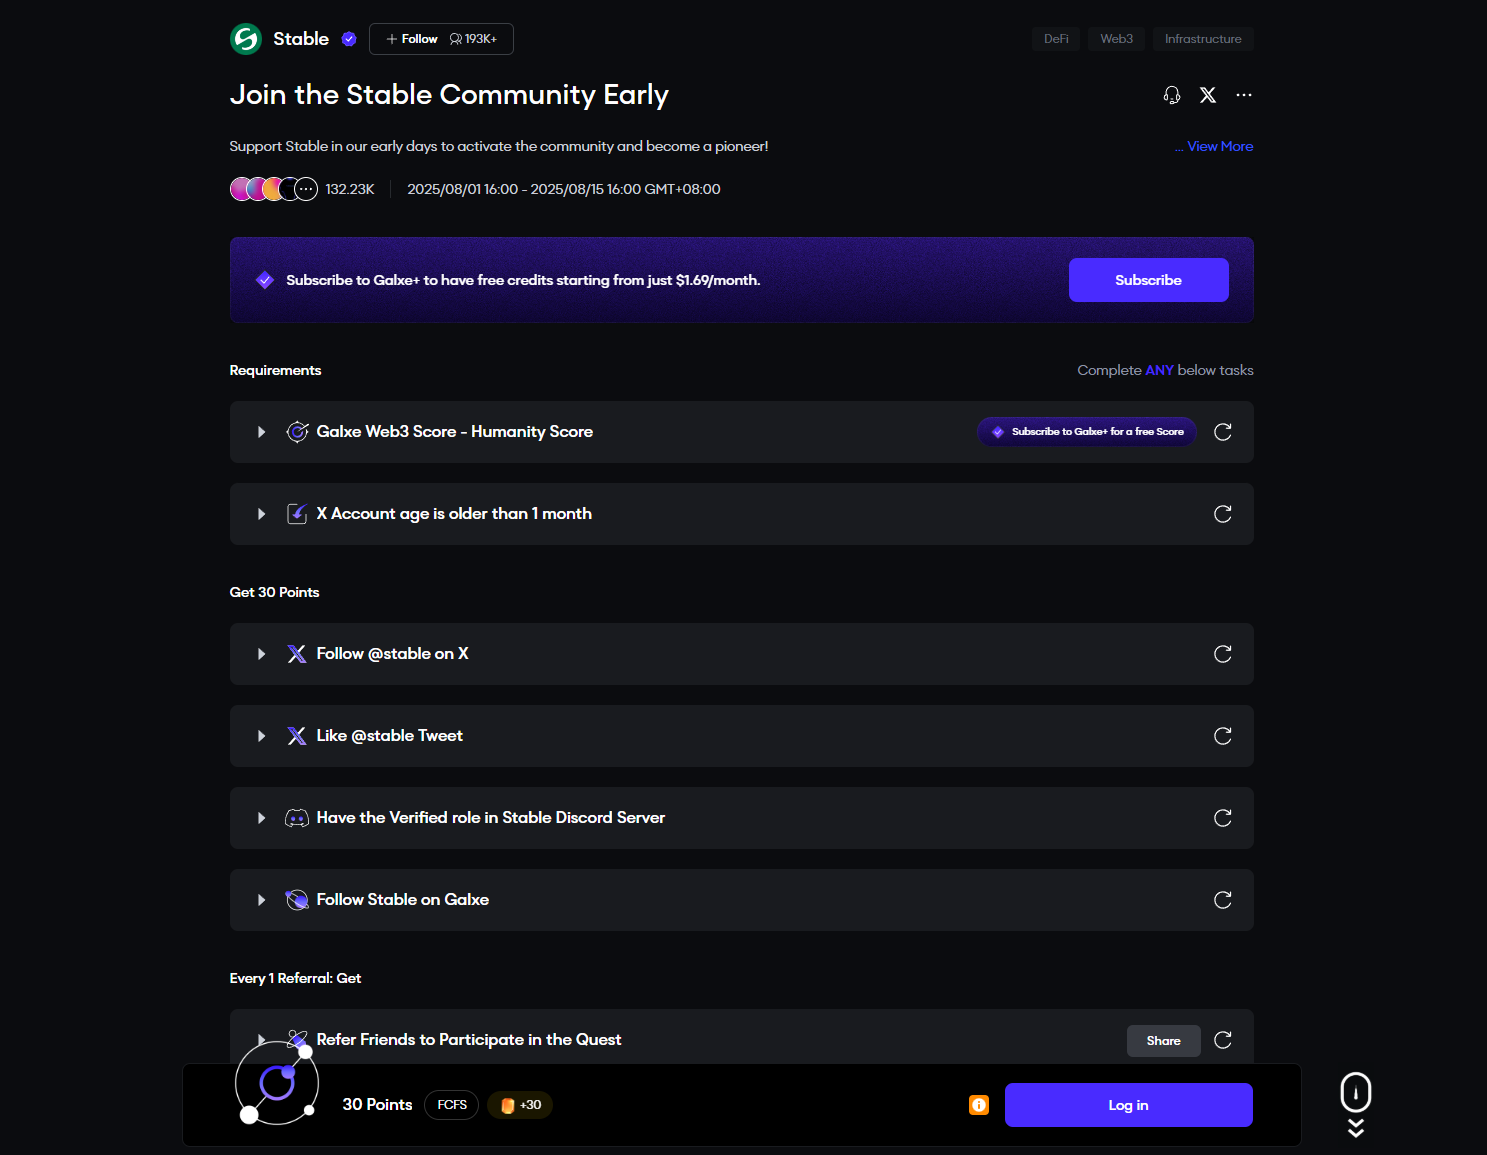Subscribe to Galxe+ credits offer
The width and height of the screenshot is (1487, 1155).
[1148, 279]
